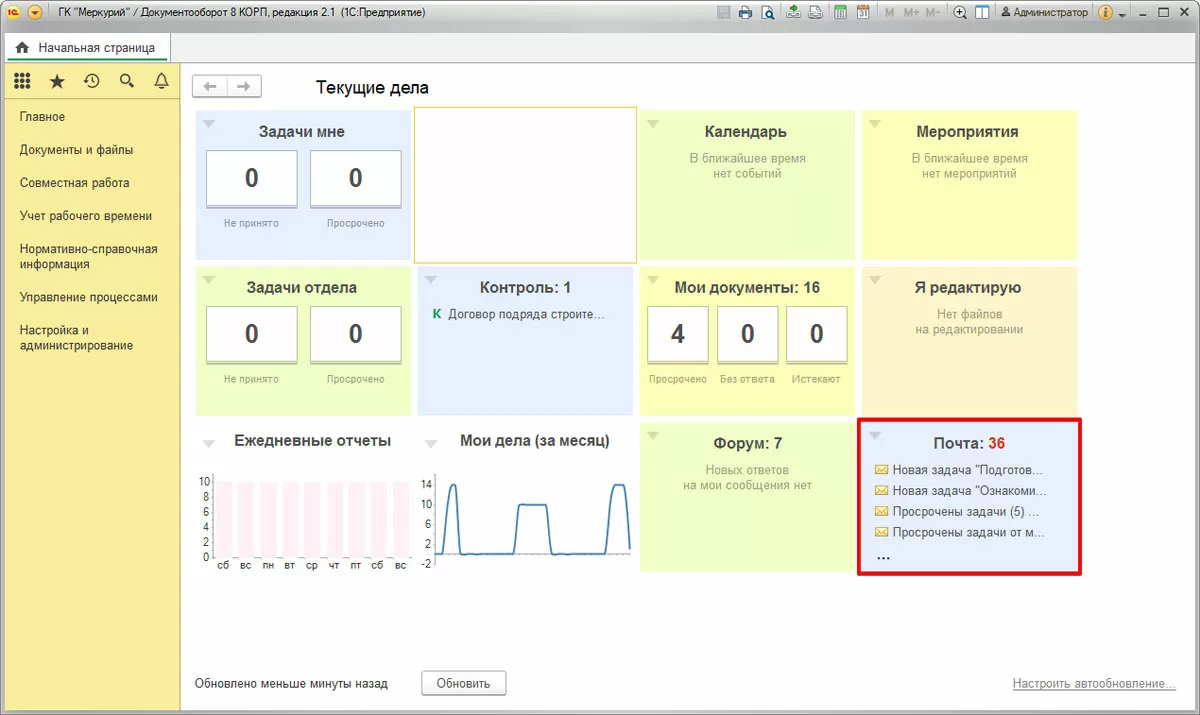
Task: Collapse the 'Почта' widget triangle
Action: (874, 435)
